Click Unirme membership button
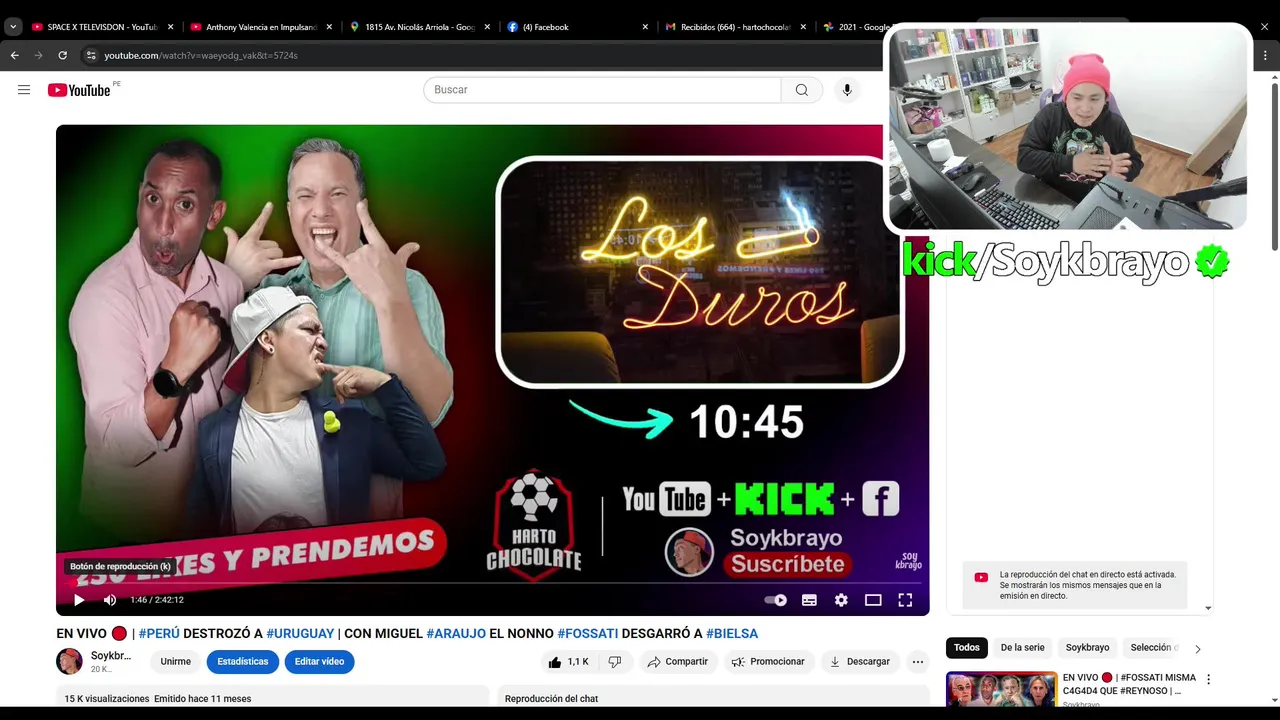The width and height of the screenshot is (1280, 720). [175, 662]
